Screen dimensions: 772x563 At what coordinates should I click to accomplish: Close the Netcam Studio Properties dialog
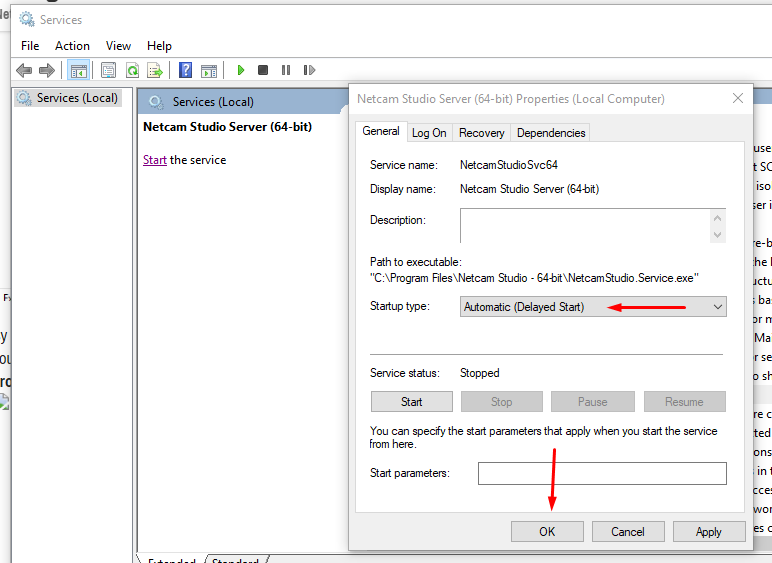[x=738, y=98]
